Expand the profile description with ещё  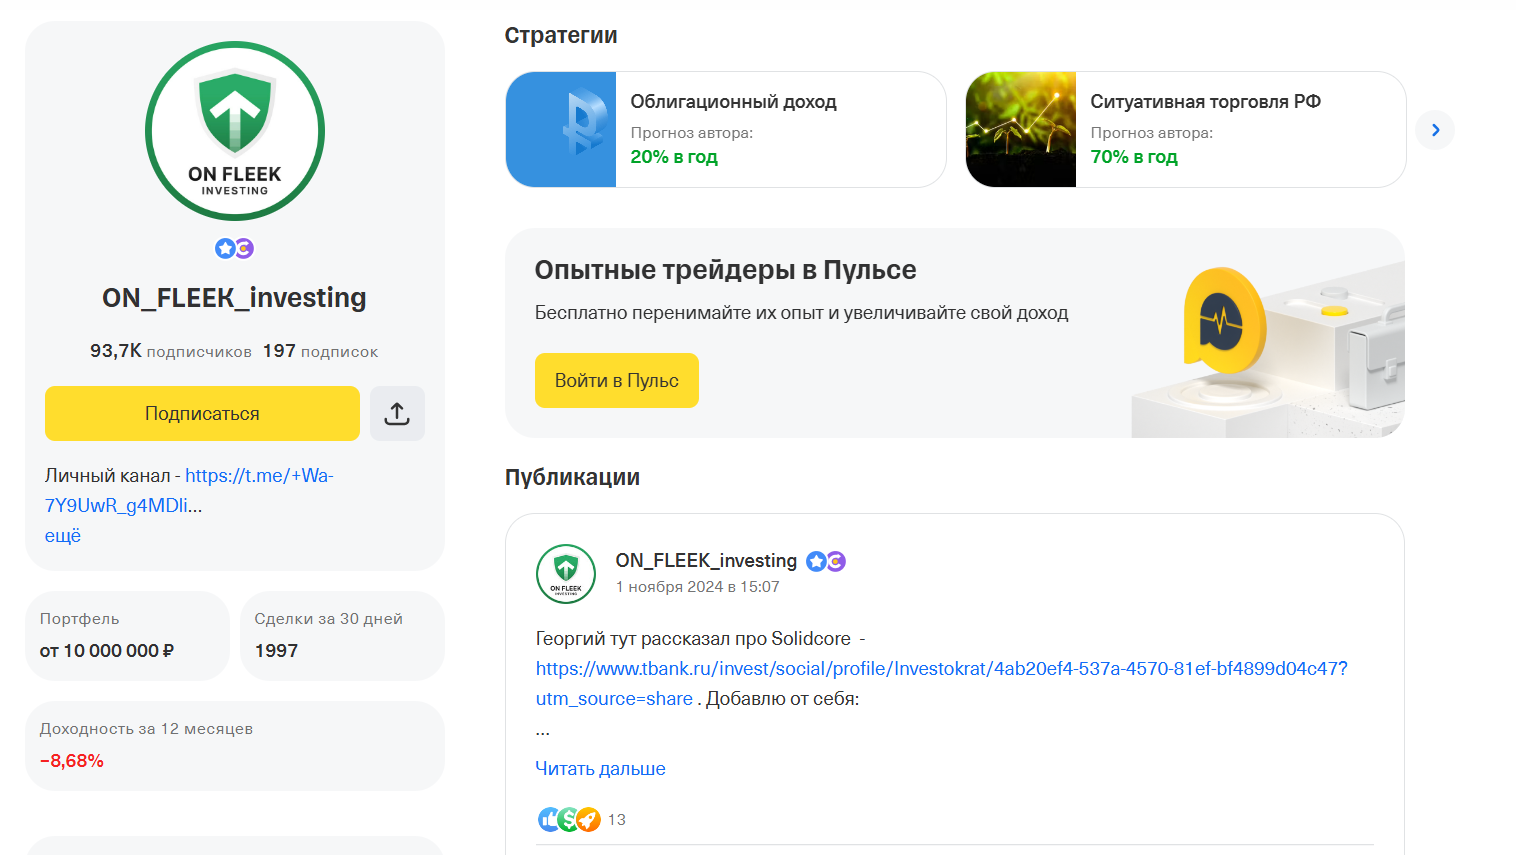click(63, 535)
